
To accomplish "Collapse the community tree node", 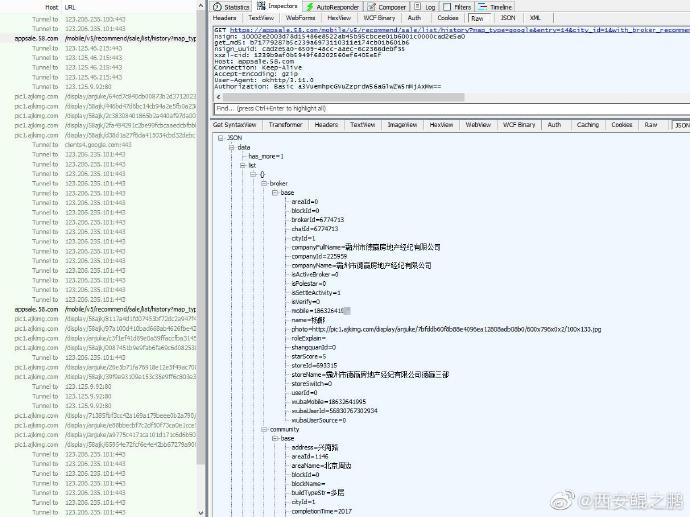I will [264, 429].
